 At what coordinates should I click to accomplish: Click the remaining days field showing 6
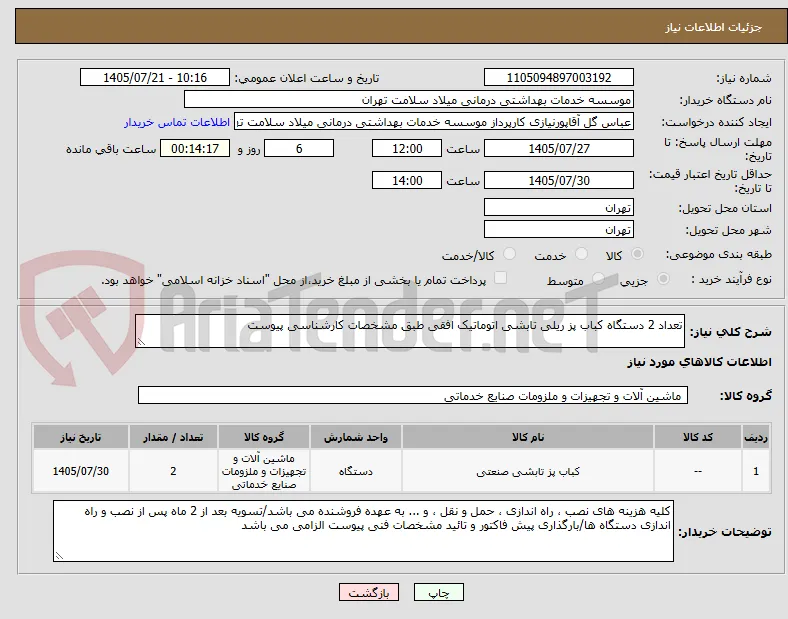299,148
